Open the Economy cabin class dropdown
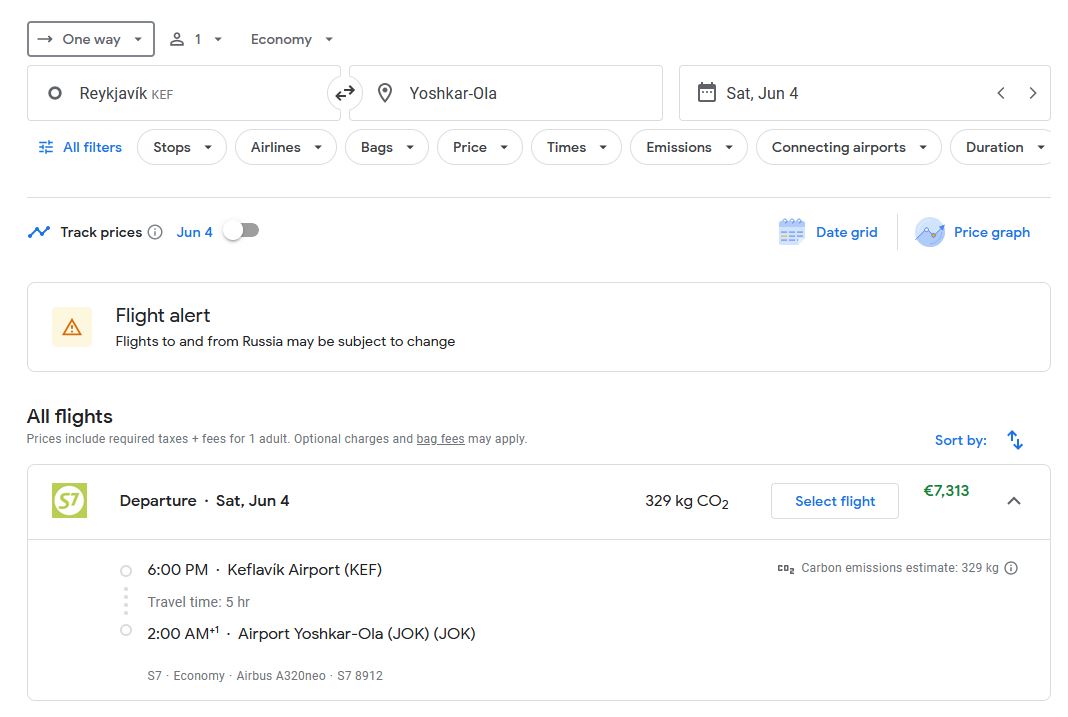Viewport: 1068px width, 717px height. [292, 39]
